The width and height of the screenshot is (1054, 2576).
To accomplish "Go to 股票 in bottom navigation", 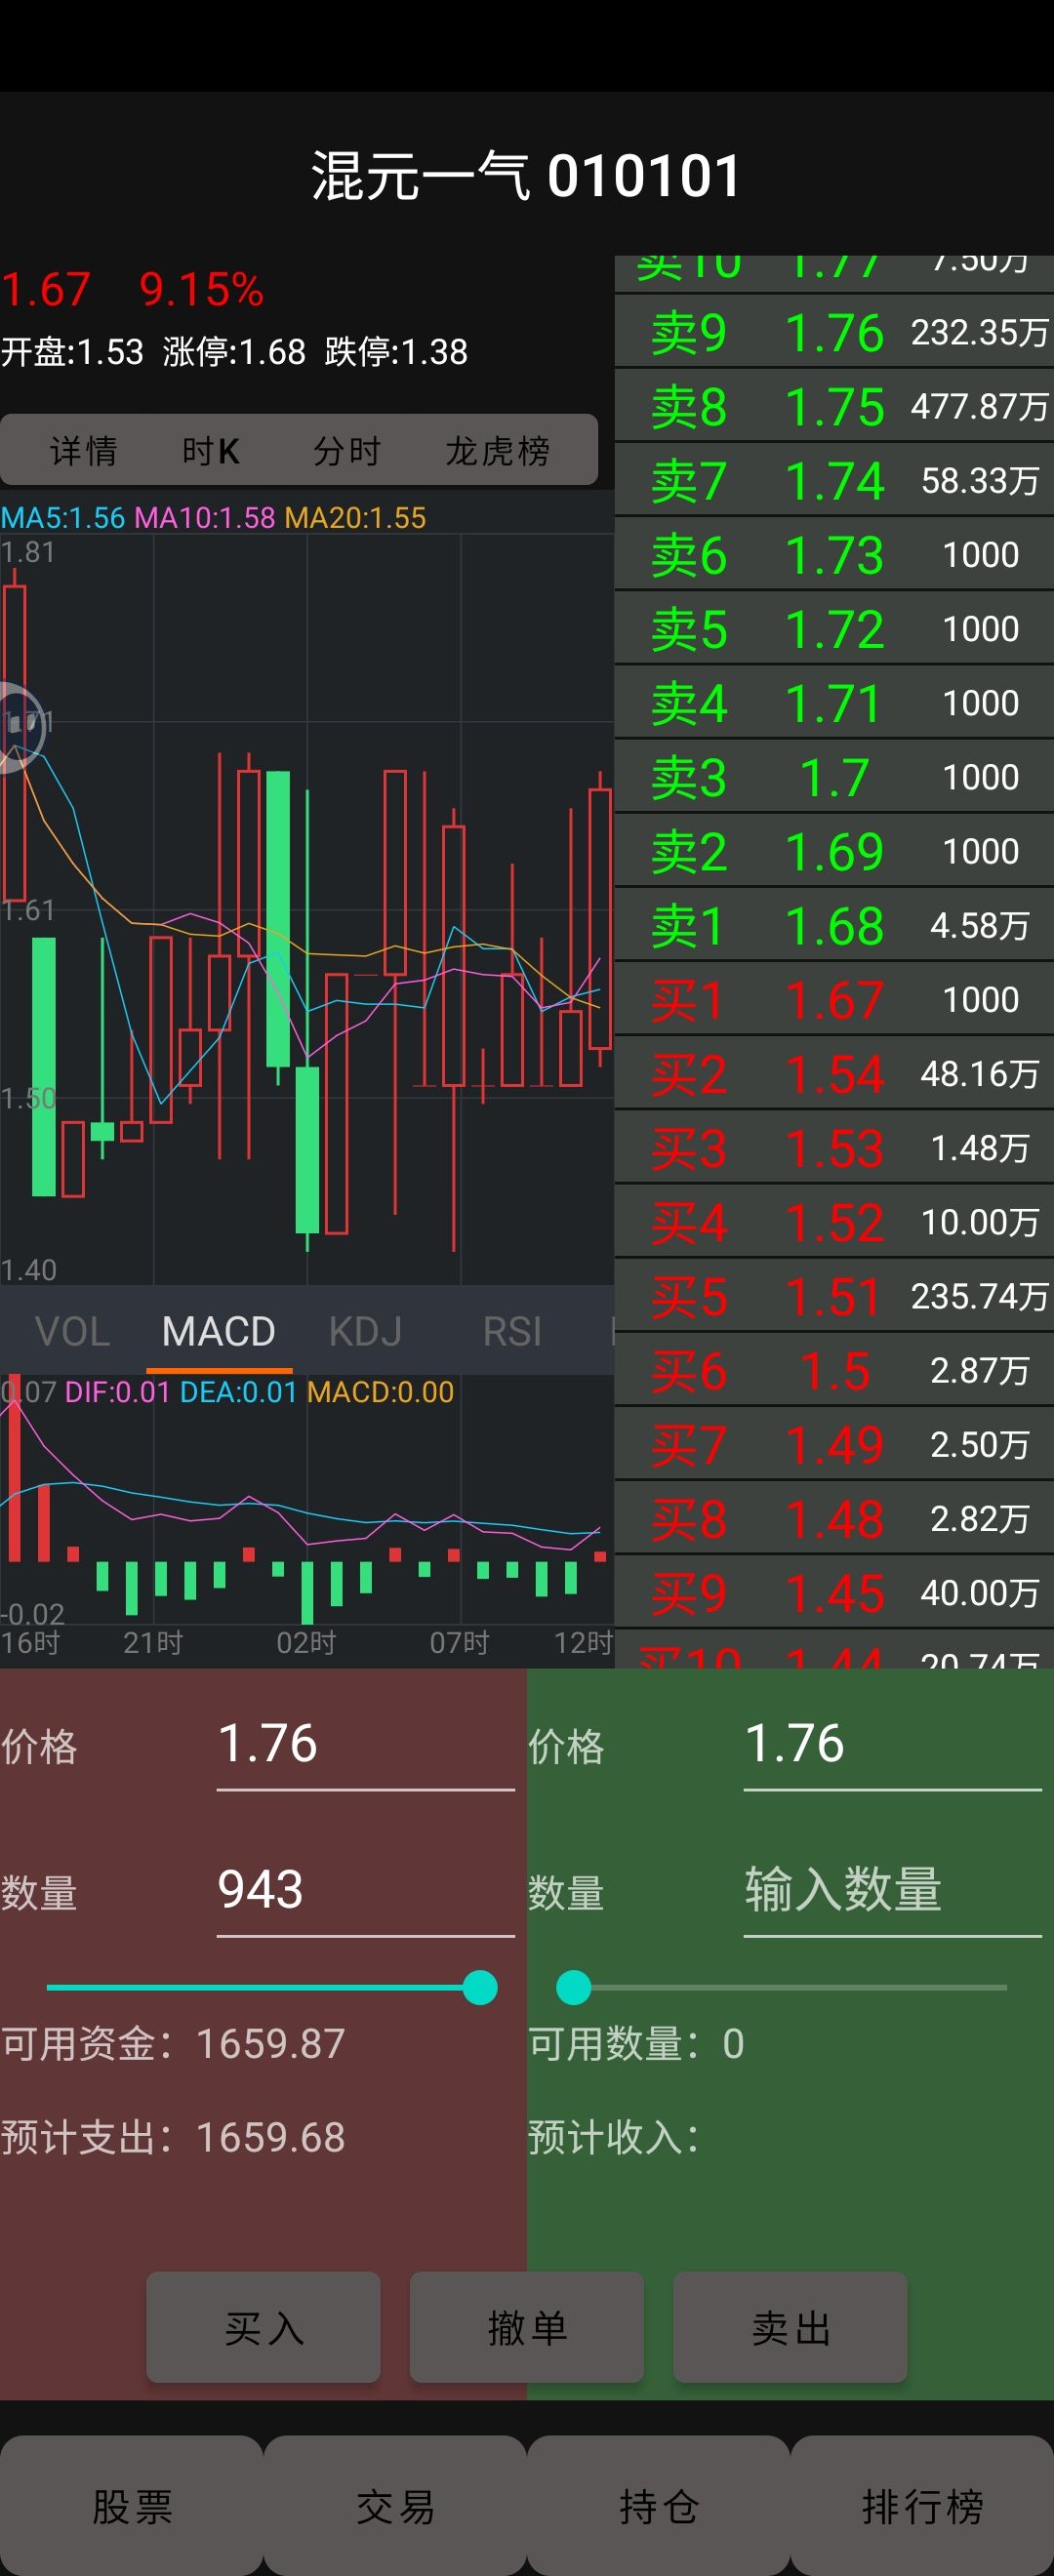I will tap(132, 2506).
